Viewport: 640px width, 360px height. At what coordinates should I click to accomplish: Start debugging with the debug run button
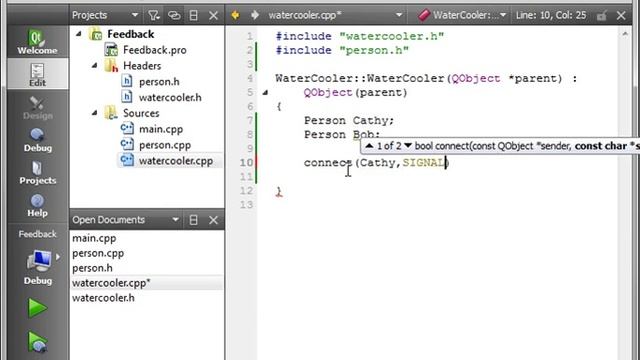[x=37, y=342]
